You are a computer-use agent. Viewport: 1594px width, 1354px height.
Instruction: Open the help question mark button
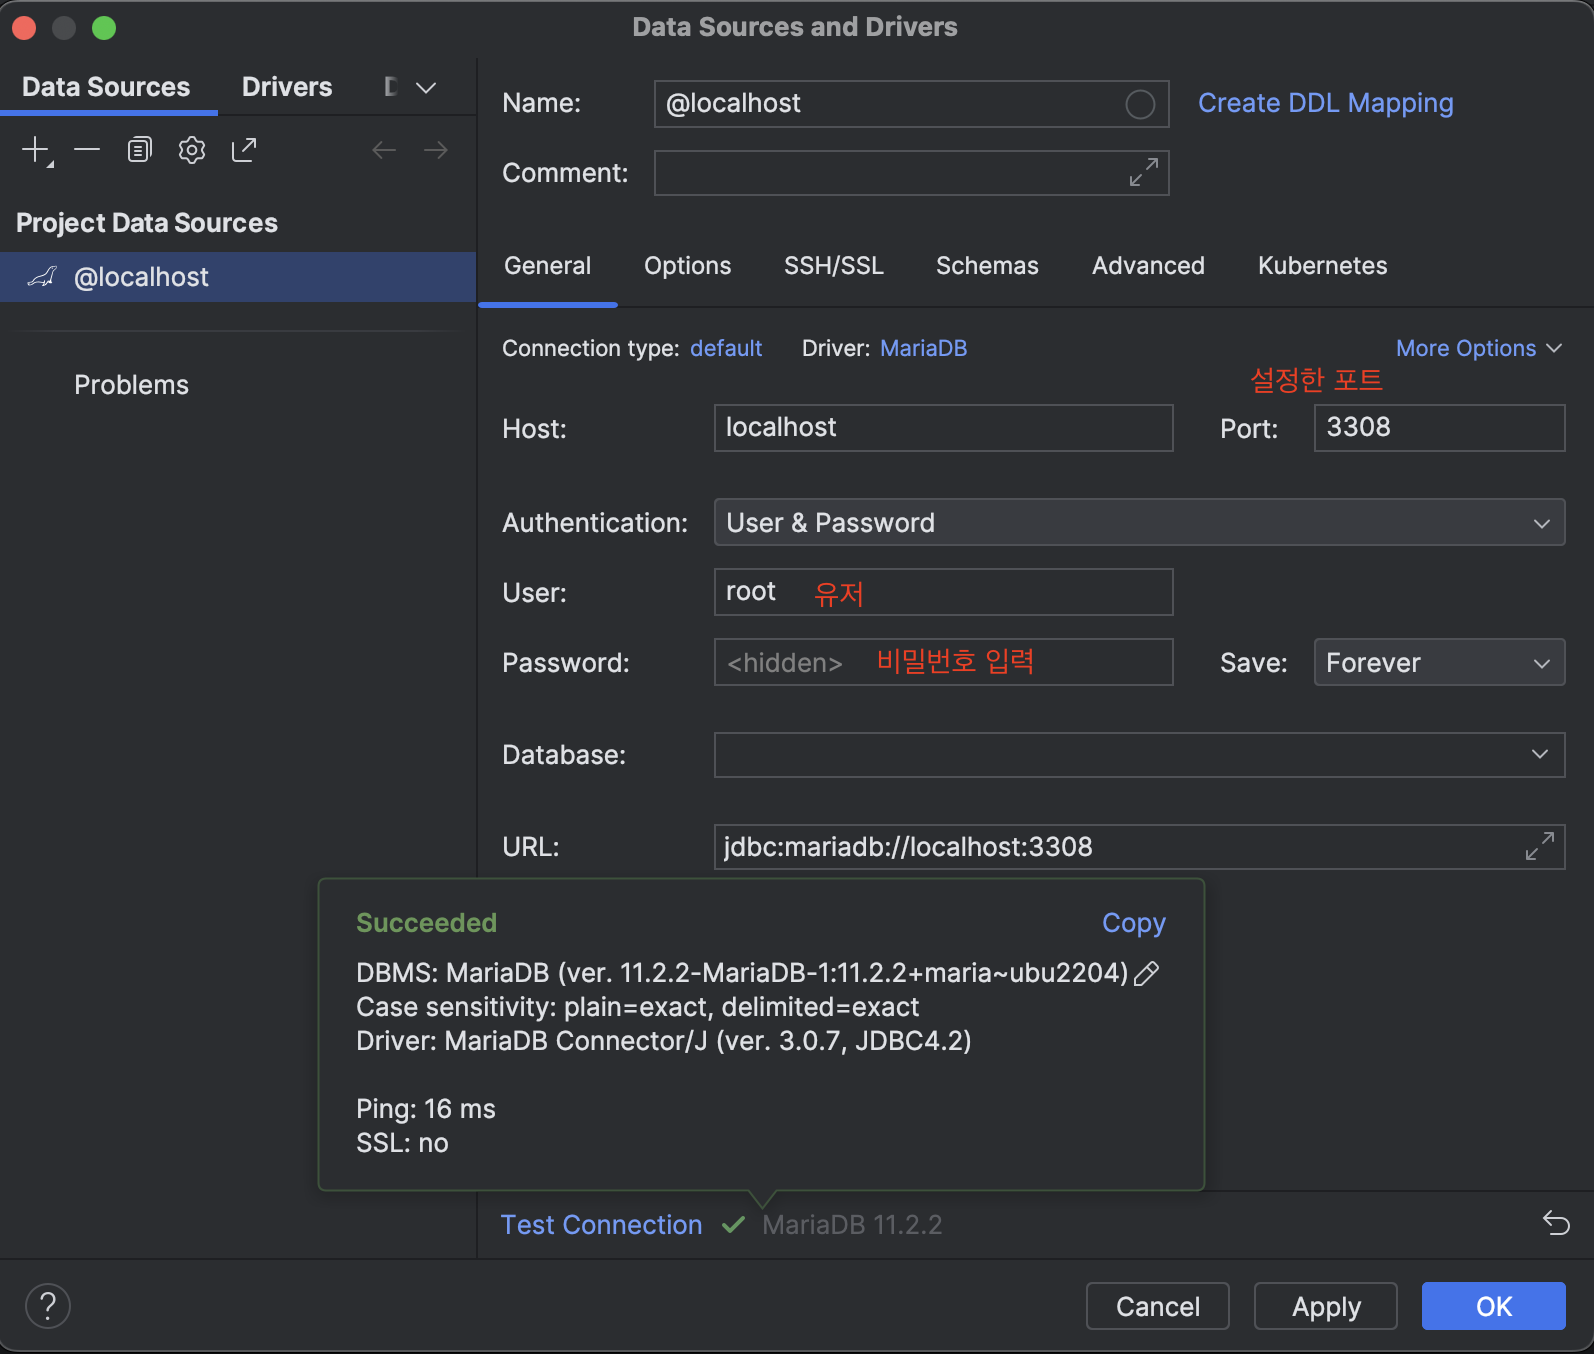pyautogui.click(x=47, y=1305)
